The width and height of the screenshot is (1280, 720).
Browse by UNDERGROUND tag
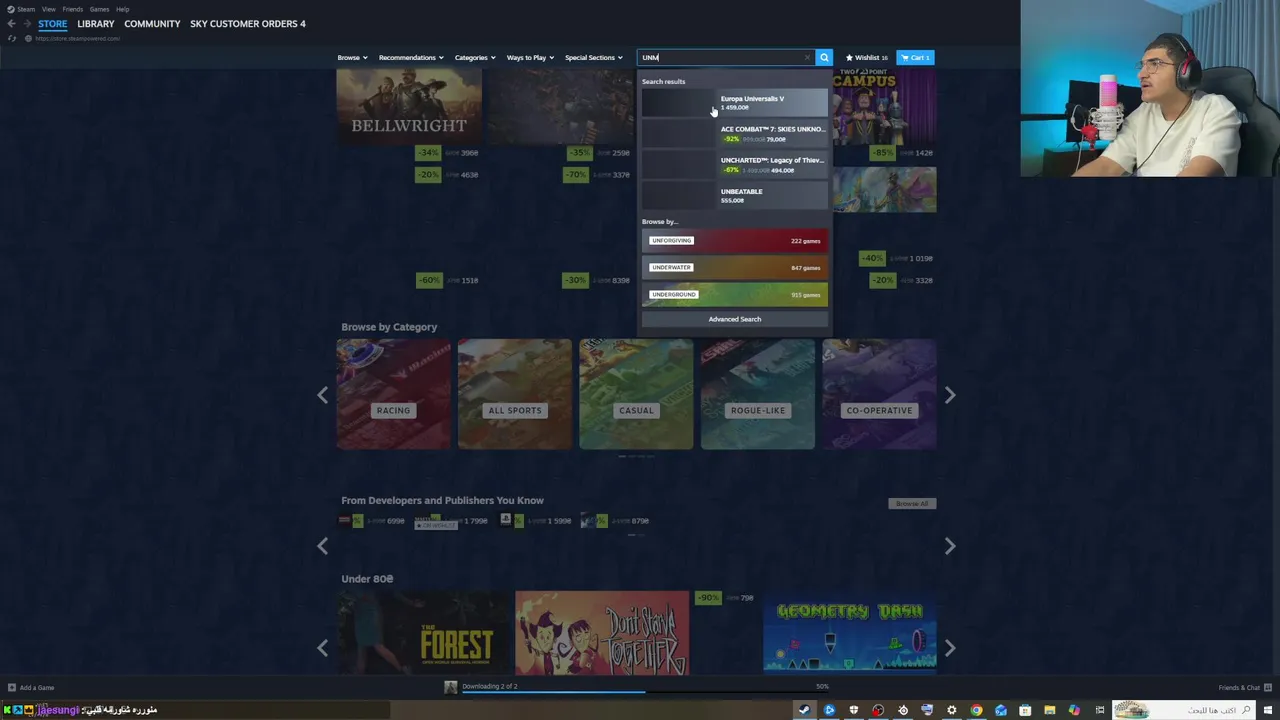pos(735,294)
